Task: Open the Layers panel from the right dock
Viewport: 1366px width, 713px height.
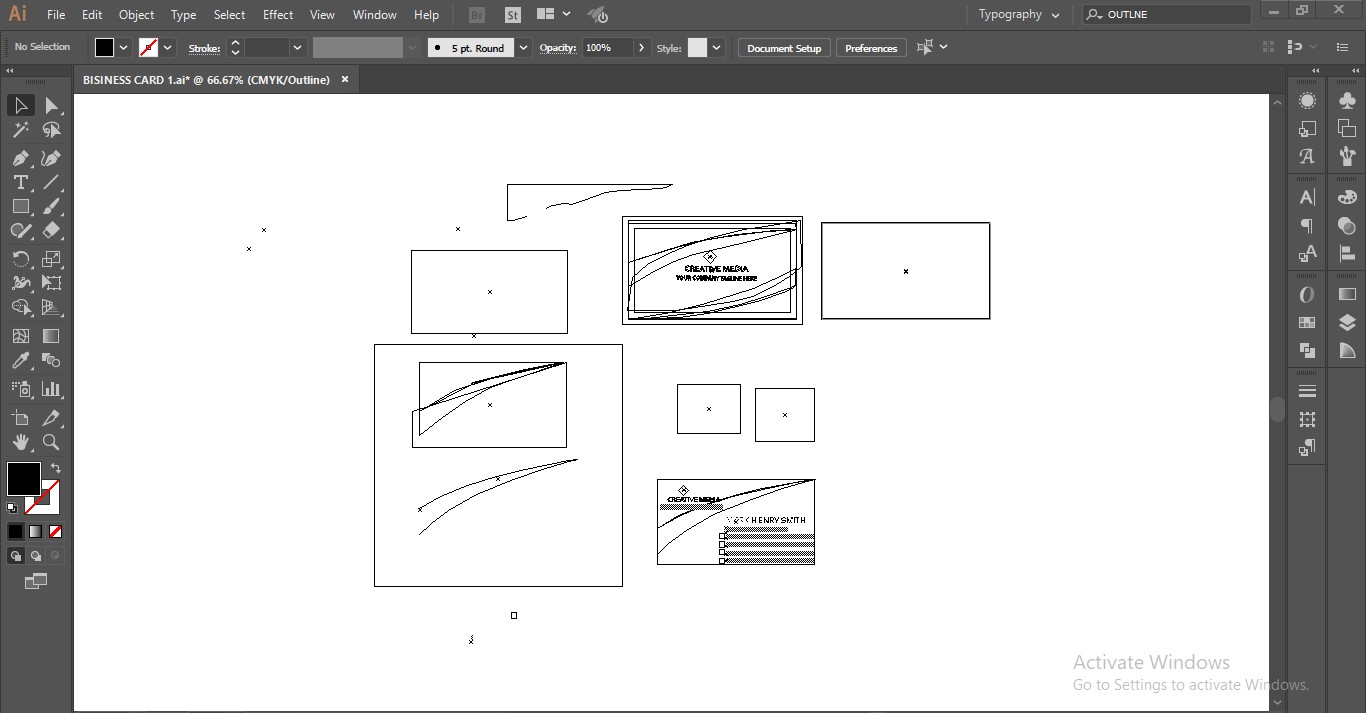Action: point(1346,323)
